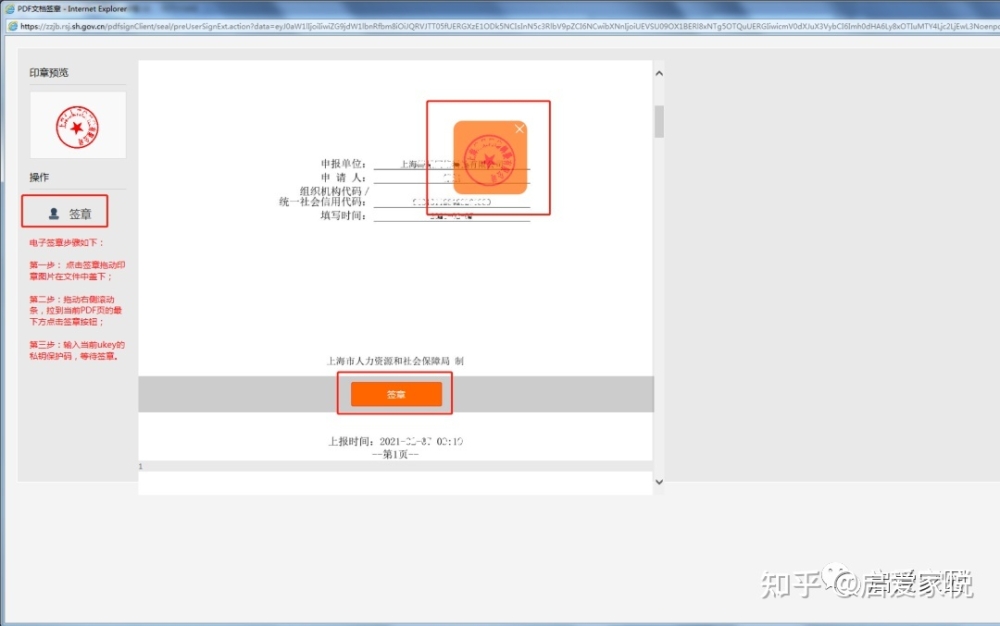Click the seal preview thumbnail in the sidebar
Viewport: 1000px width, 626px height.
pos(77,125)
